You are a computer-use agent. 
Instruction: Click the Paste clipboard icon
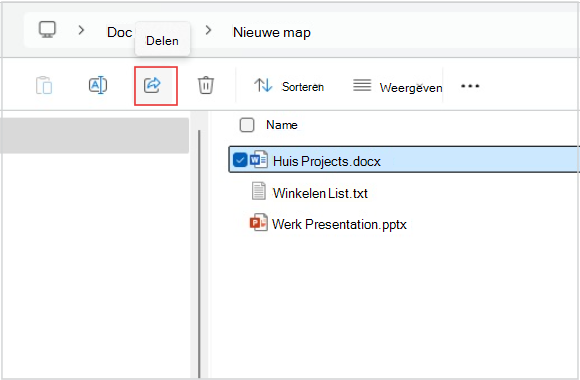click(x=44, y=85)
